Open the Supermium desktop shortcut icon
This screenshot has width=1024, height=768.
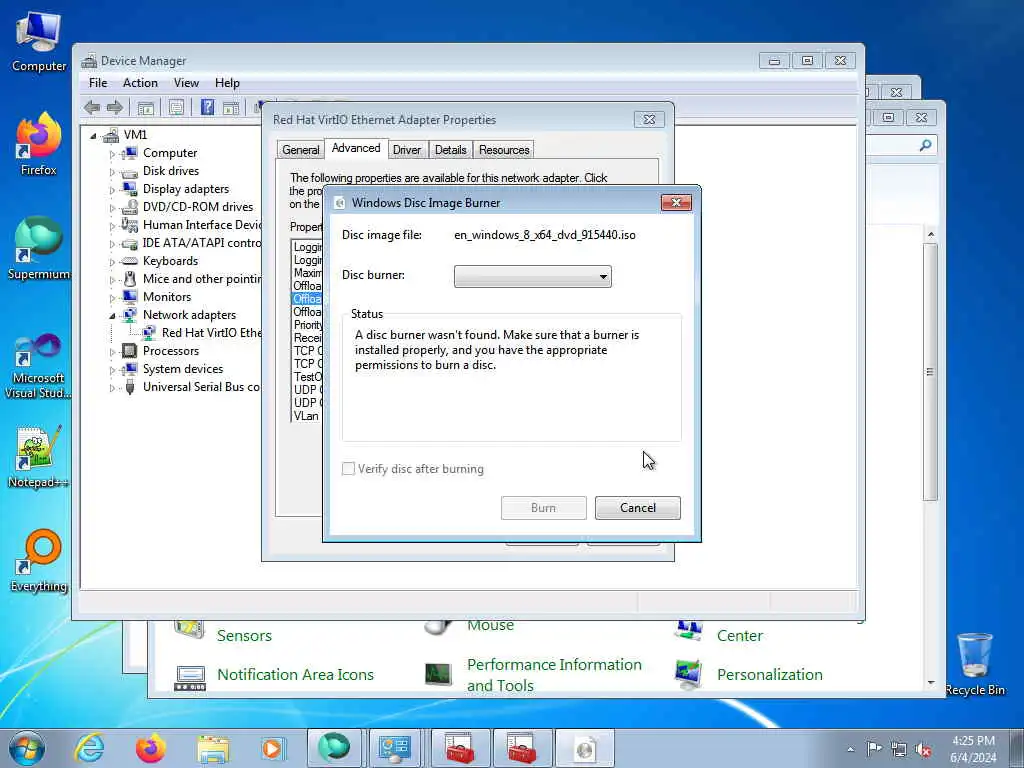coord(38,239)
